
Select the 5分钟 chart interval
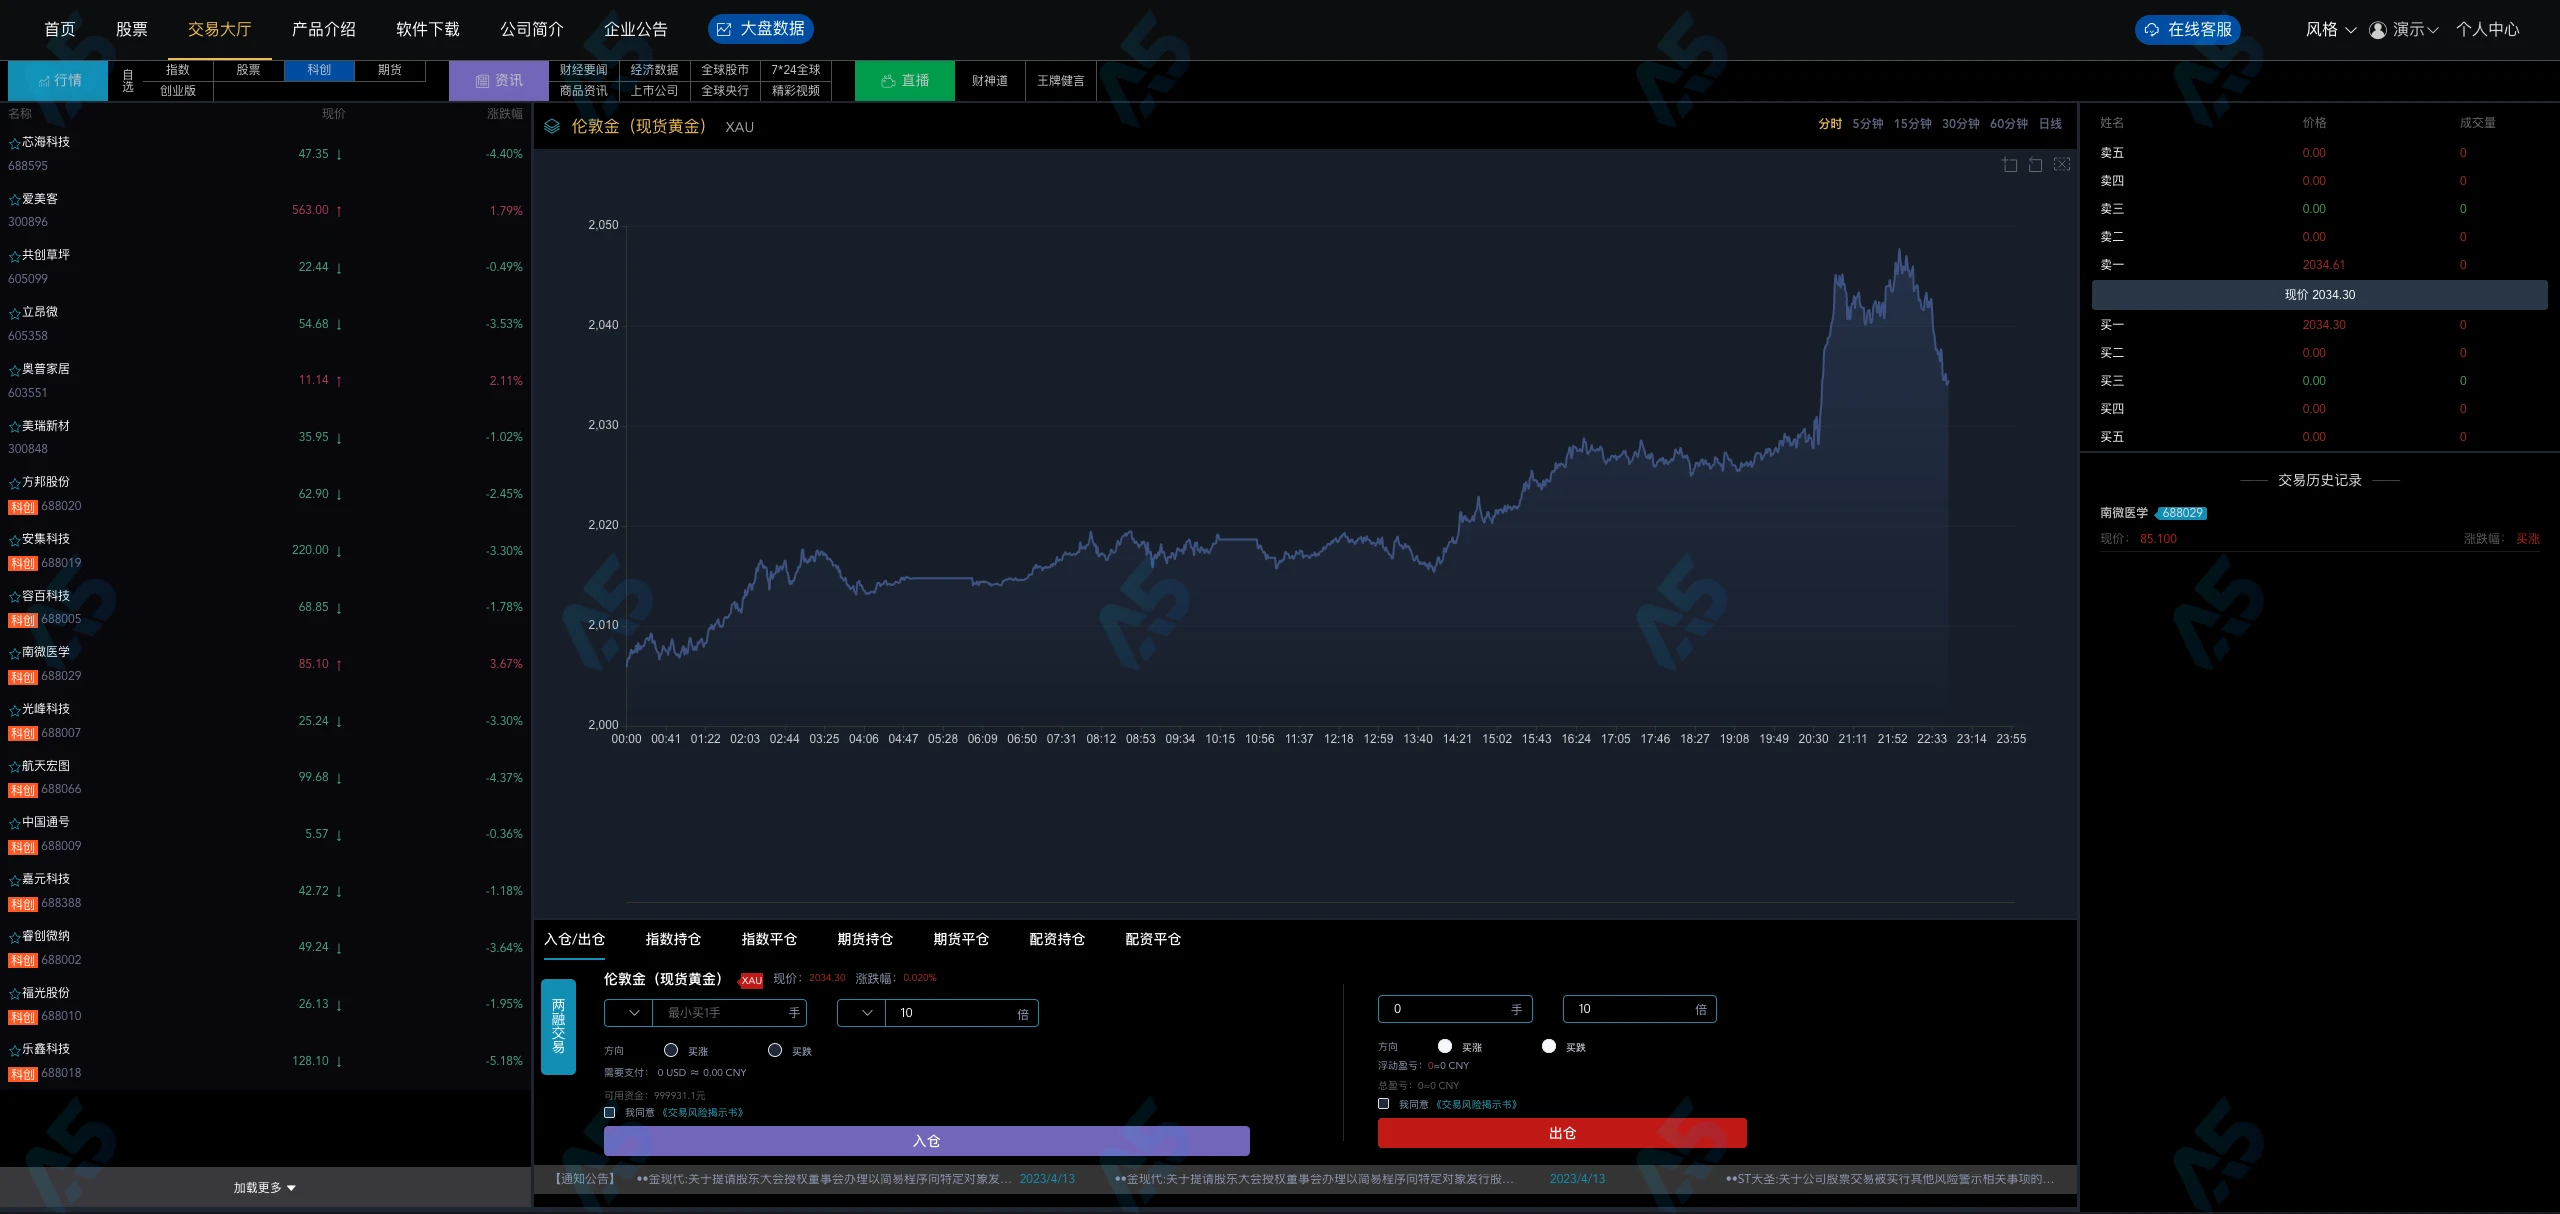(1867, 124)
